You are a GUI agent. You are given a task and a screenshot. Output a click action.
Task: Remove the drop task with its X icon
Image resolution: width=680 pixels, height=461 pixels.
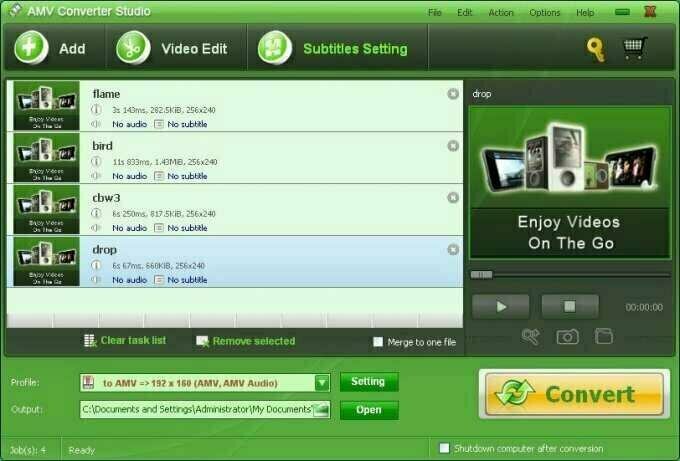[453, 250]
